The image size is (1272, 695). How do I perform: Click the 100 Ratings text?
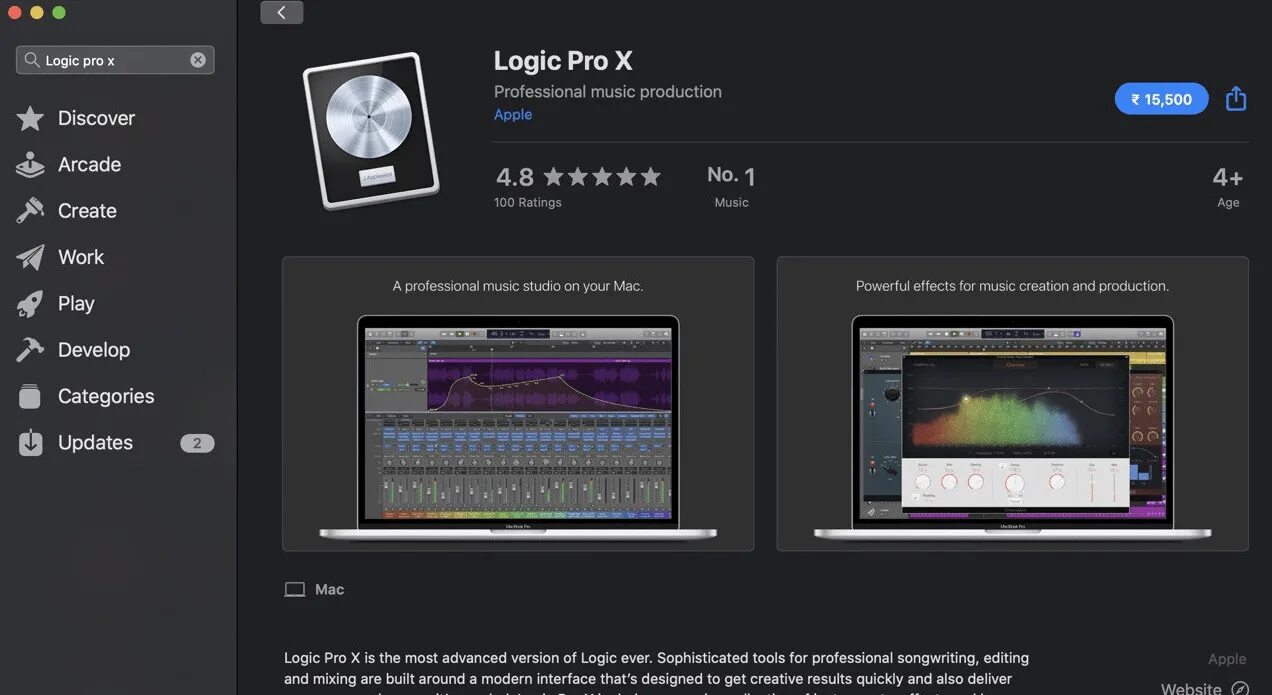point(528,202)
